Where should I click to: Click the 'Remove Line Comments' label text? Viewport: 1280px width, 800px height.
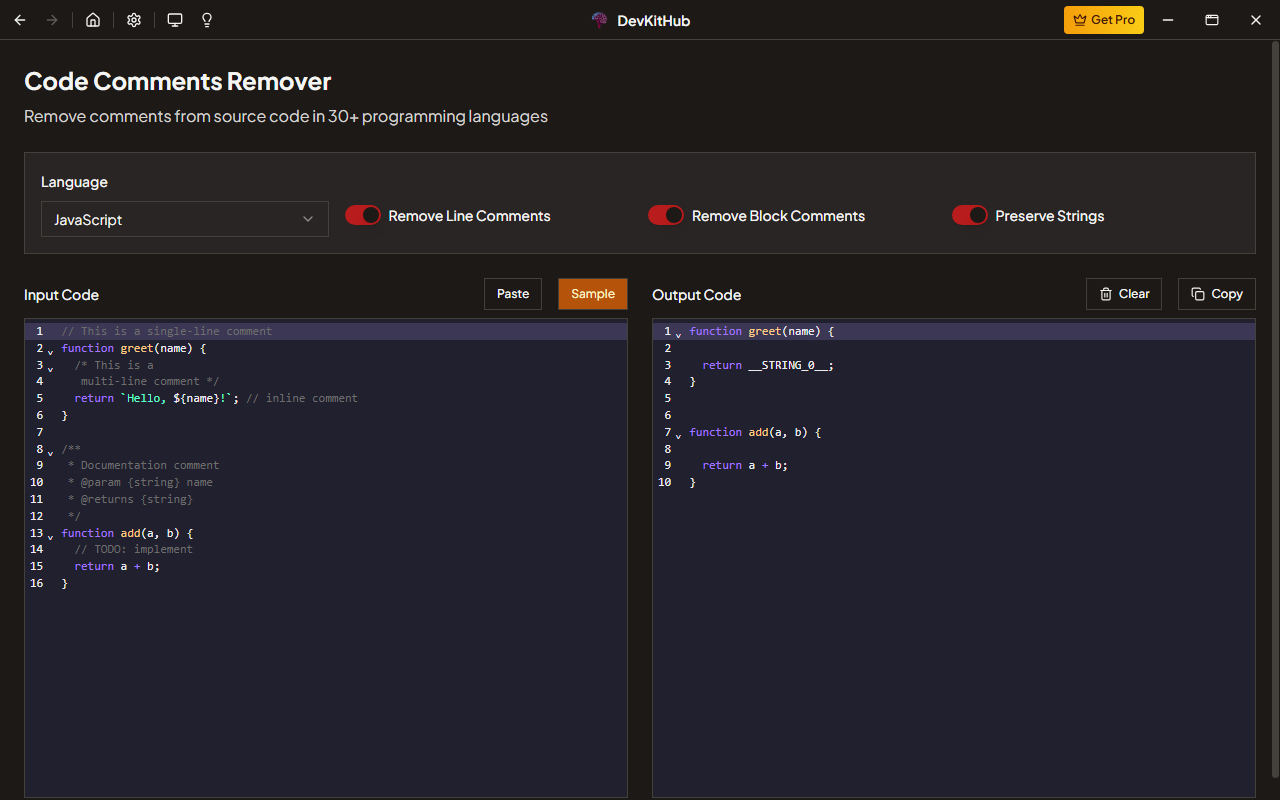point(469,216)
